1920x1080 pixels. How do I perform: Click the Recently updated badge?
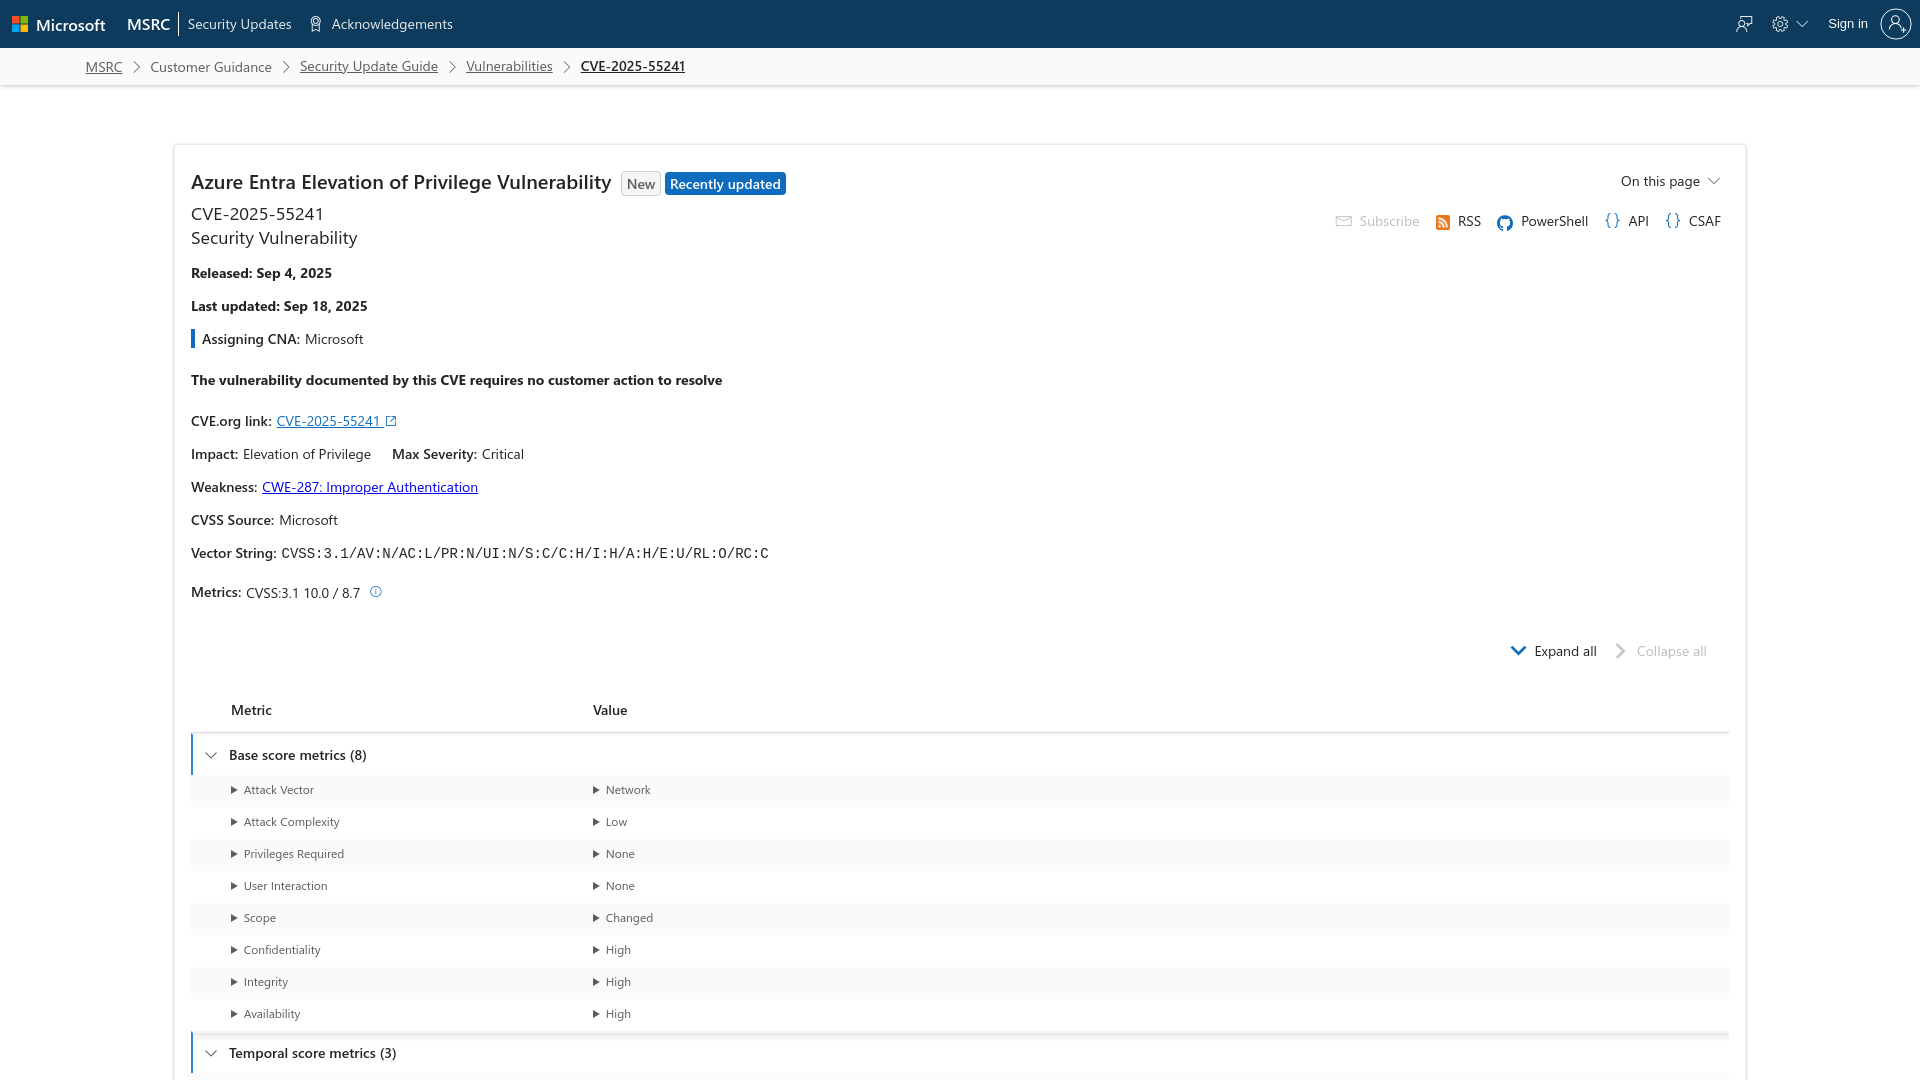point(725,184)
